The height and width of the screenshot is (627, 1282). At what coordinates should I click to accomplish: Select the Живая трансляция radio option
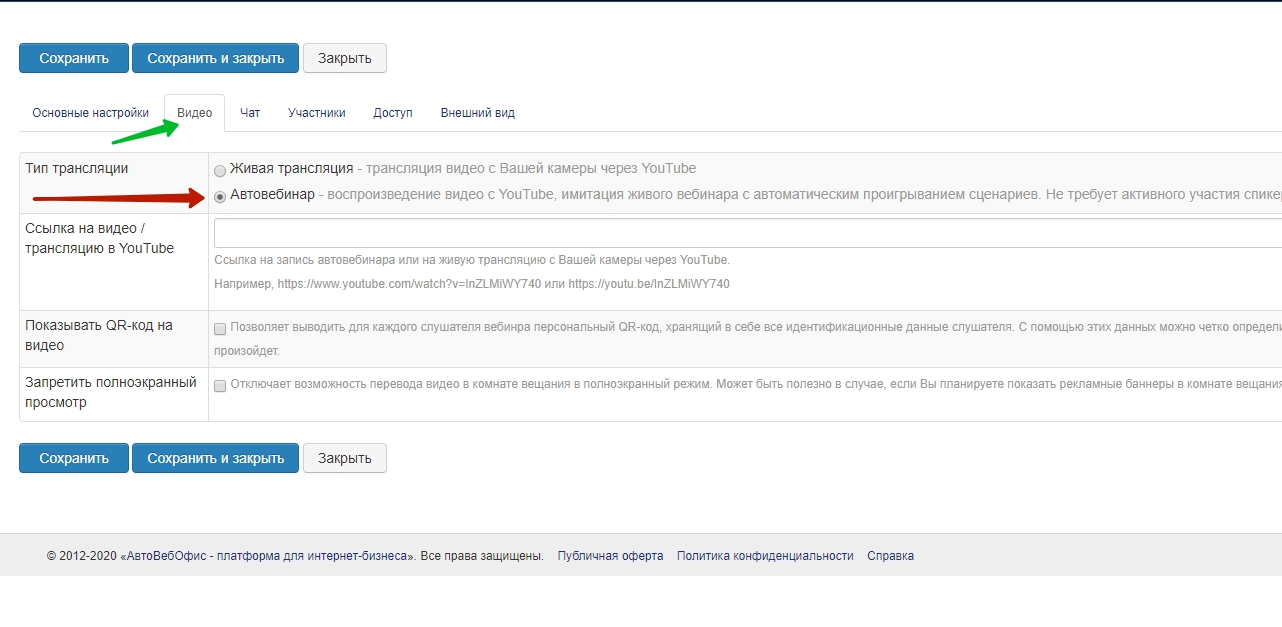click(x=220, y=170)
